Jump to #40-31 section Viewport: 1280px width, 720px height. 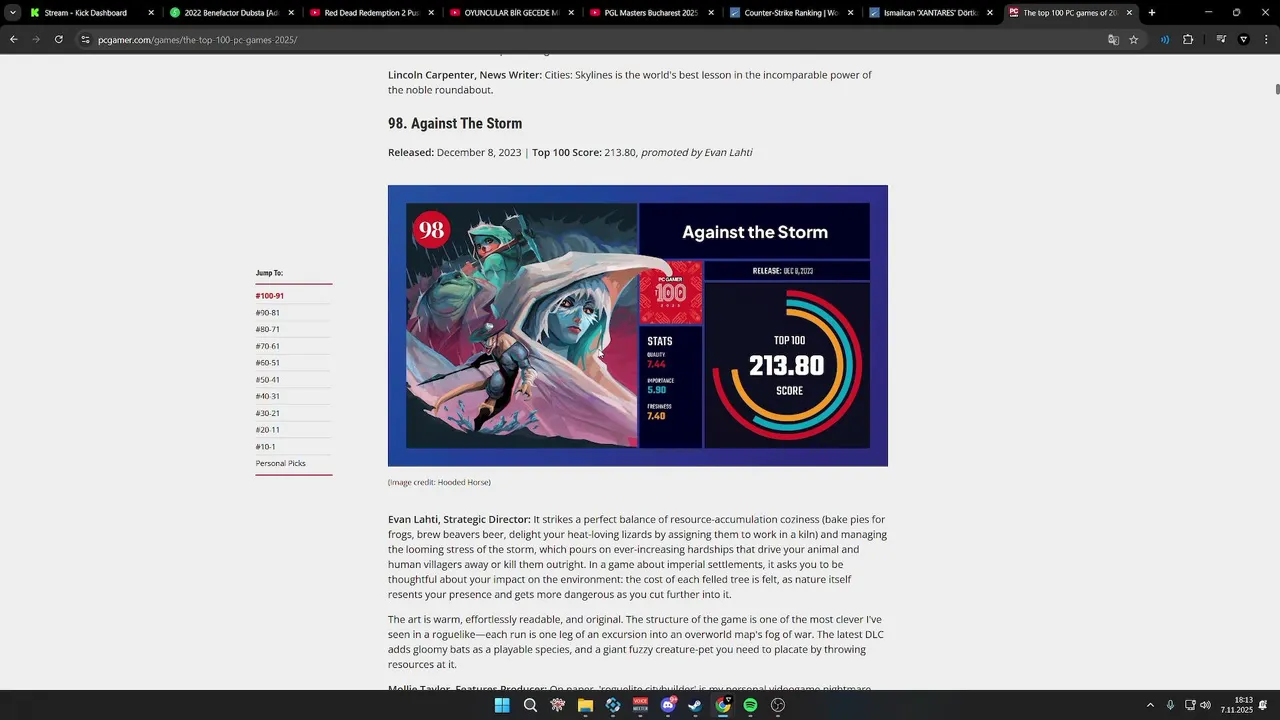267,396
